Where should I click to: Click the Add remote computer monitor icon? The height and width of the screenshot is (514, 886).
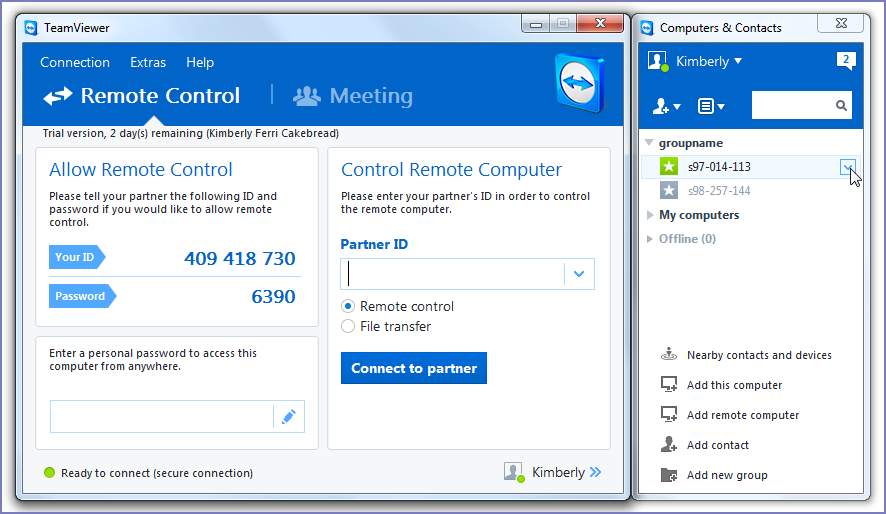click(x=669, y=414)
